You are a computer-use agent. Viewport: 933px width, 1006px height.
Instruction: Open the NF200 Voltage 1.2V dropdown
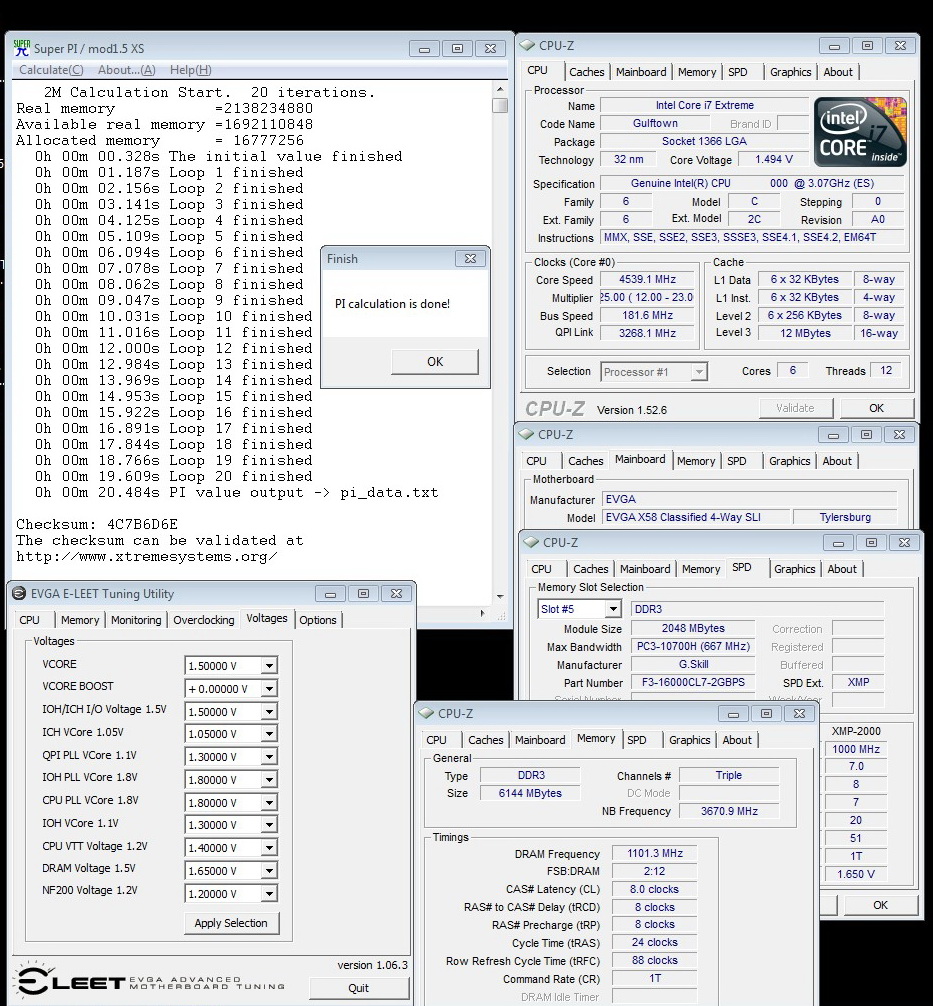click(270, 894)
